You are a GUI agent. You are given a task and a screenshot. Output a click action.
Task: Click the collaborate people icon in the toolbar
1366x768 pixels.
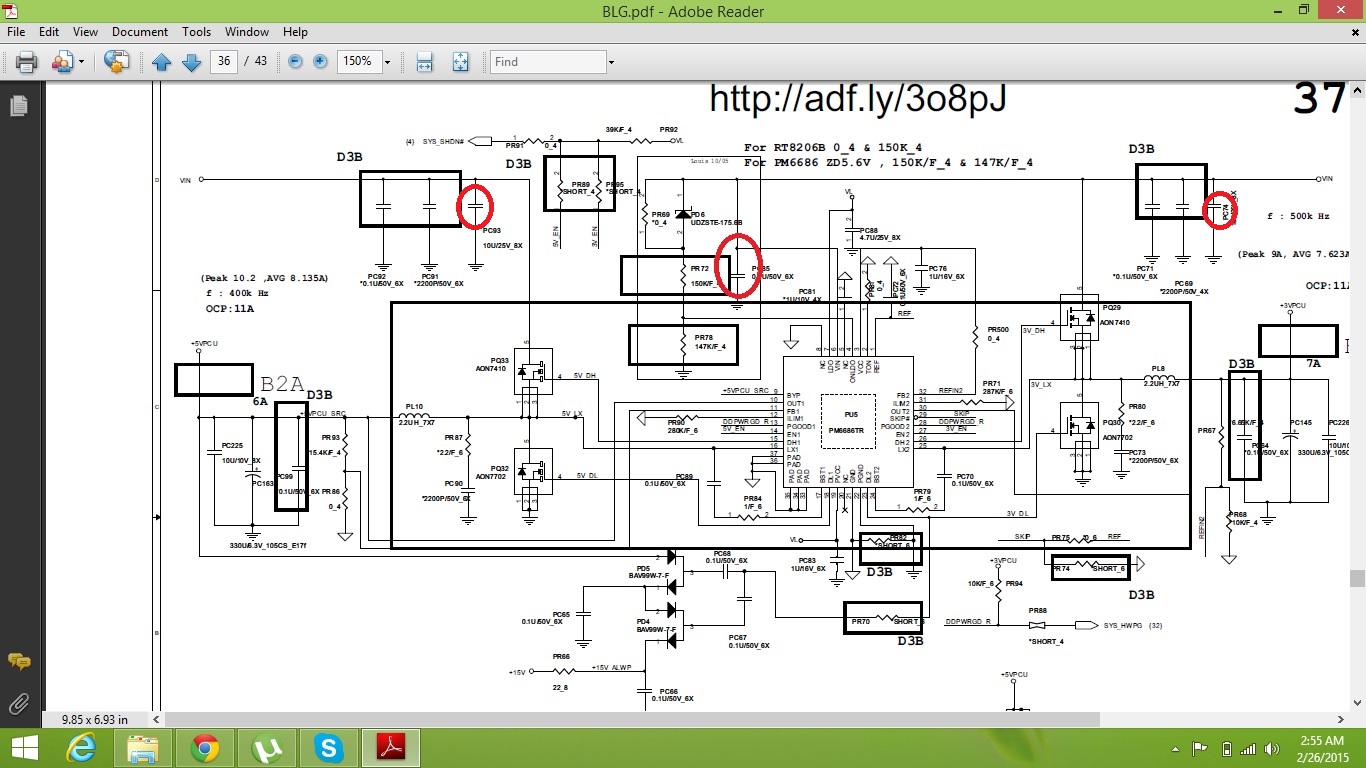(62, 62)
